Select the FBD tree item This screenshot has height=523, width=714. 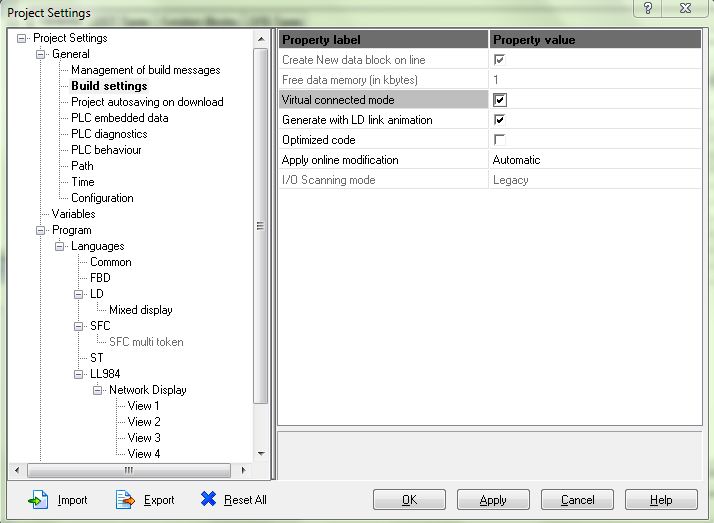pyautogui.click(x=100, y=278)
